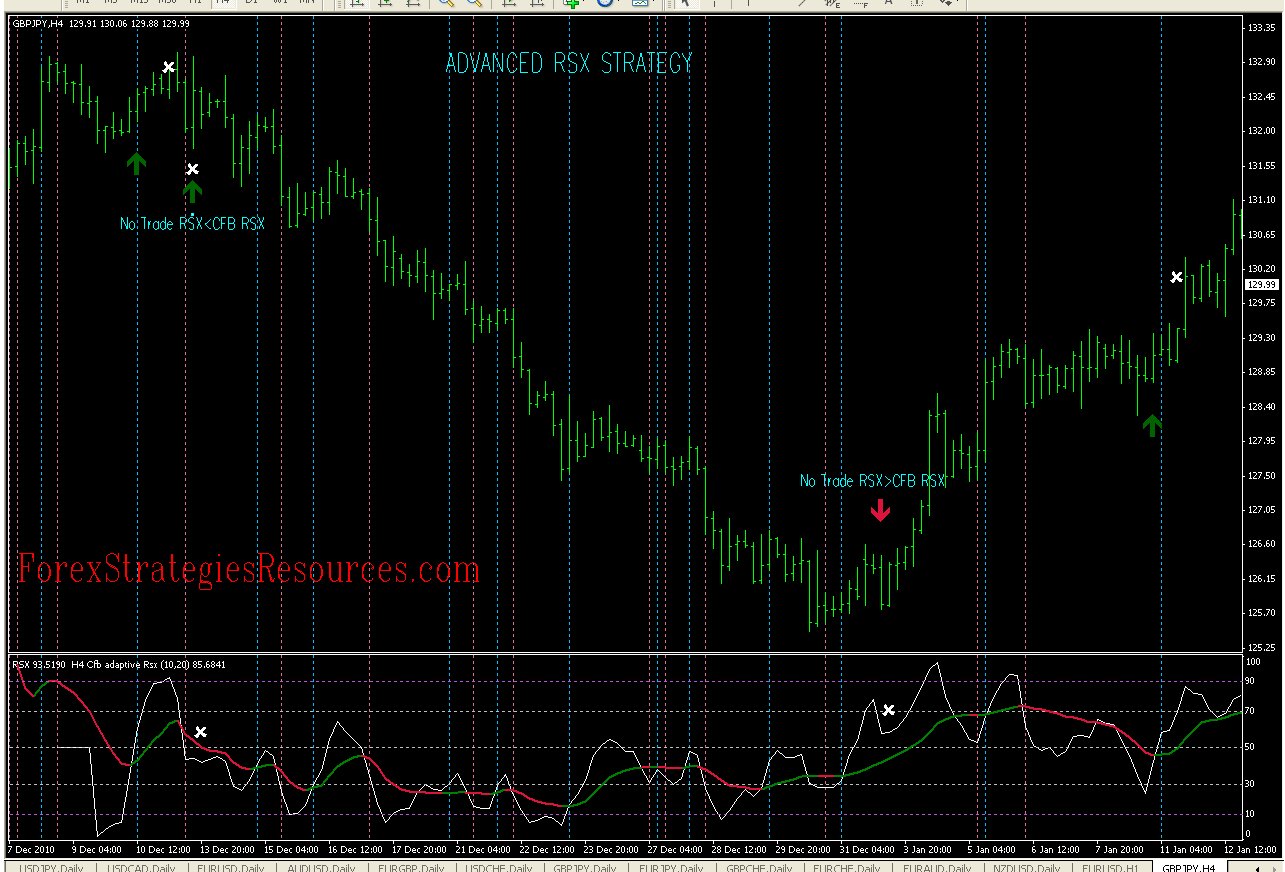This screenshot has width=1285, height=872.
Task: Click the current price tag 129.99
Action: coord(1262,285)
